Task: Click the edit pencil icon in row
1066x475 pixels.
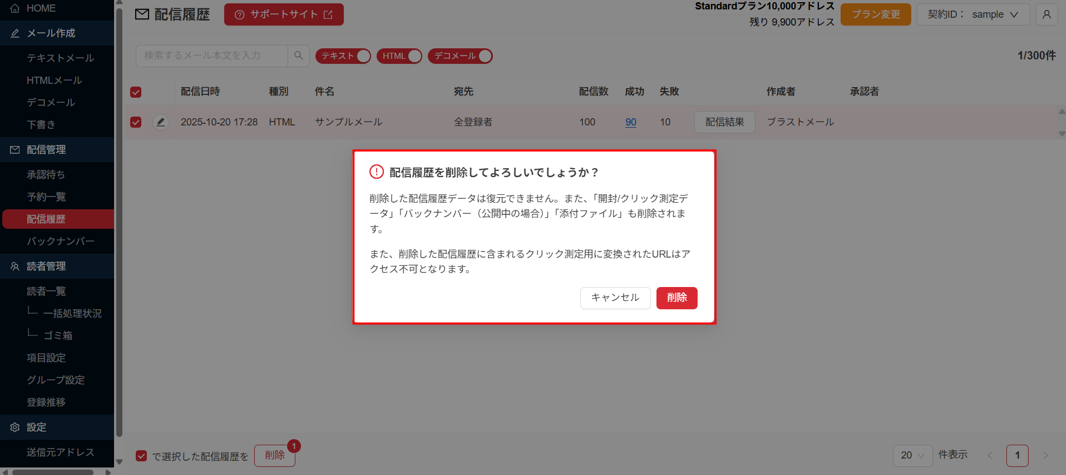Action: coord(160,122)
